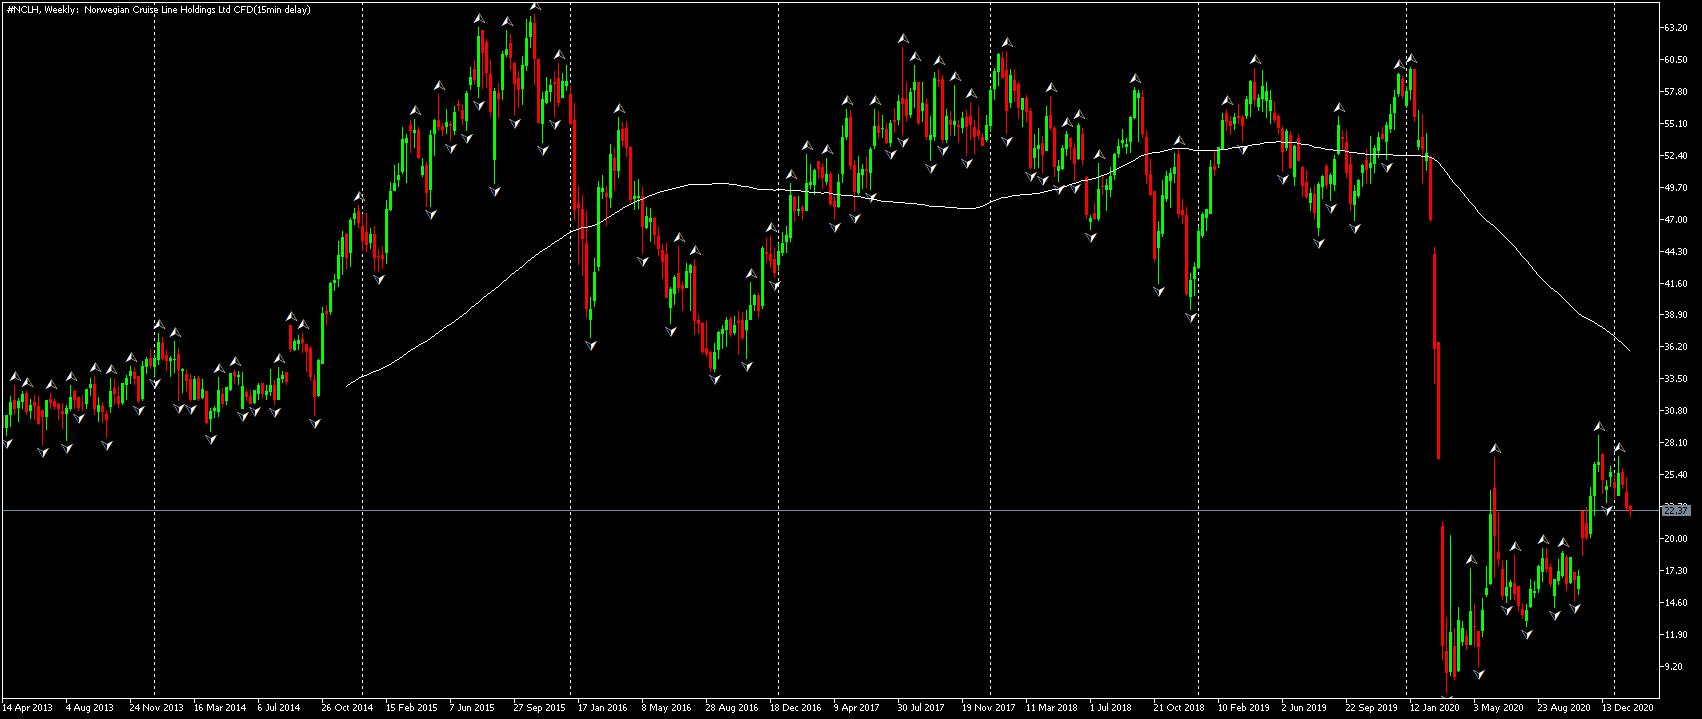Click the up fractal arrow above the late-2020 high
Image resolution: width=1702 pixels, height=719 pixels.
[1599, 427]
